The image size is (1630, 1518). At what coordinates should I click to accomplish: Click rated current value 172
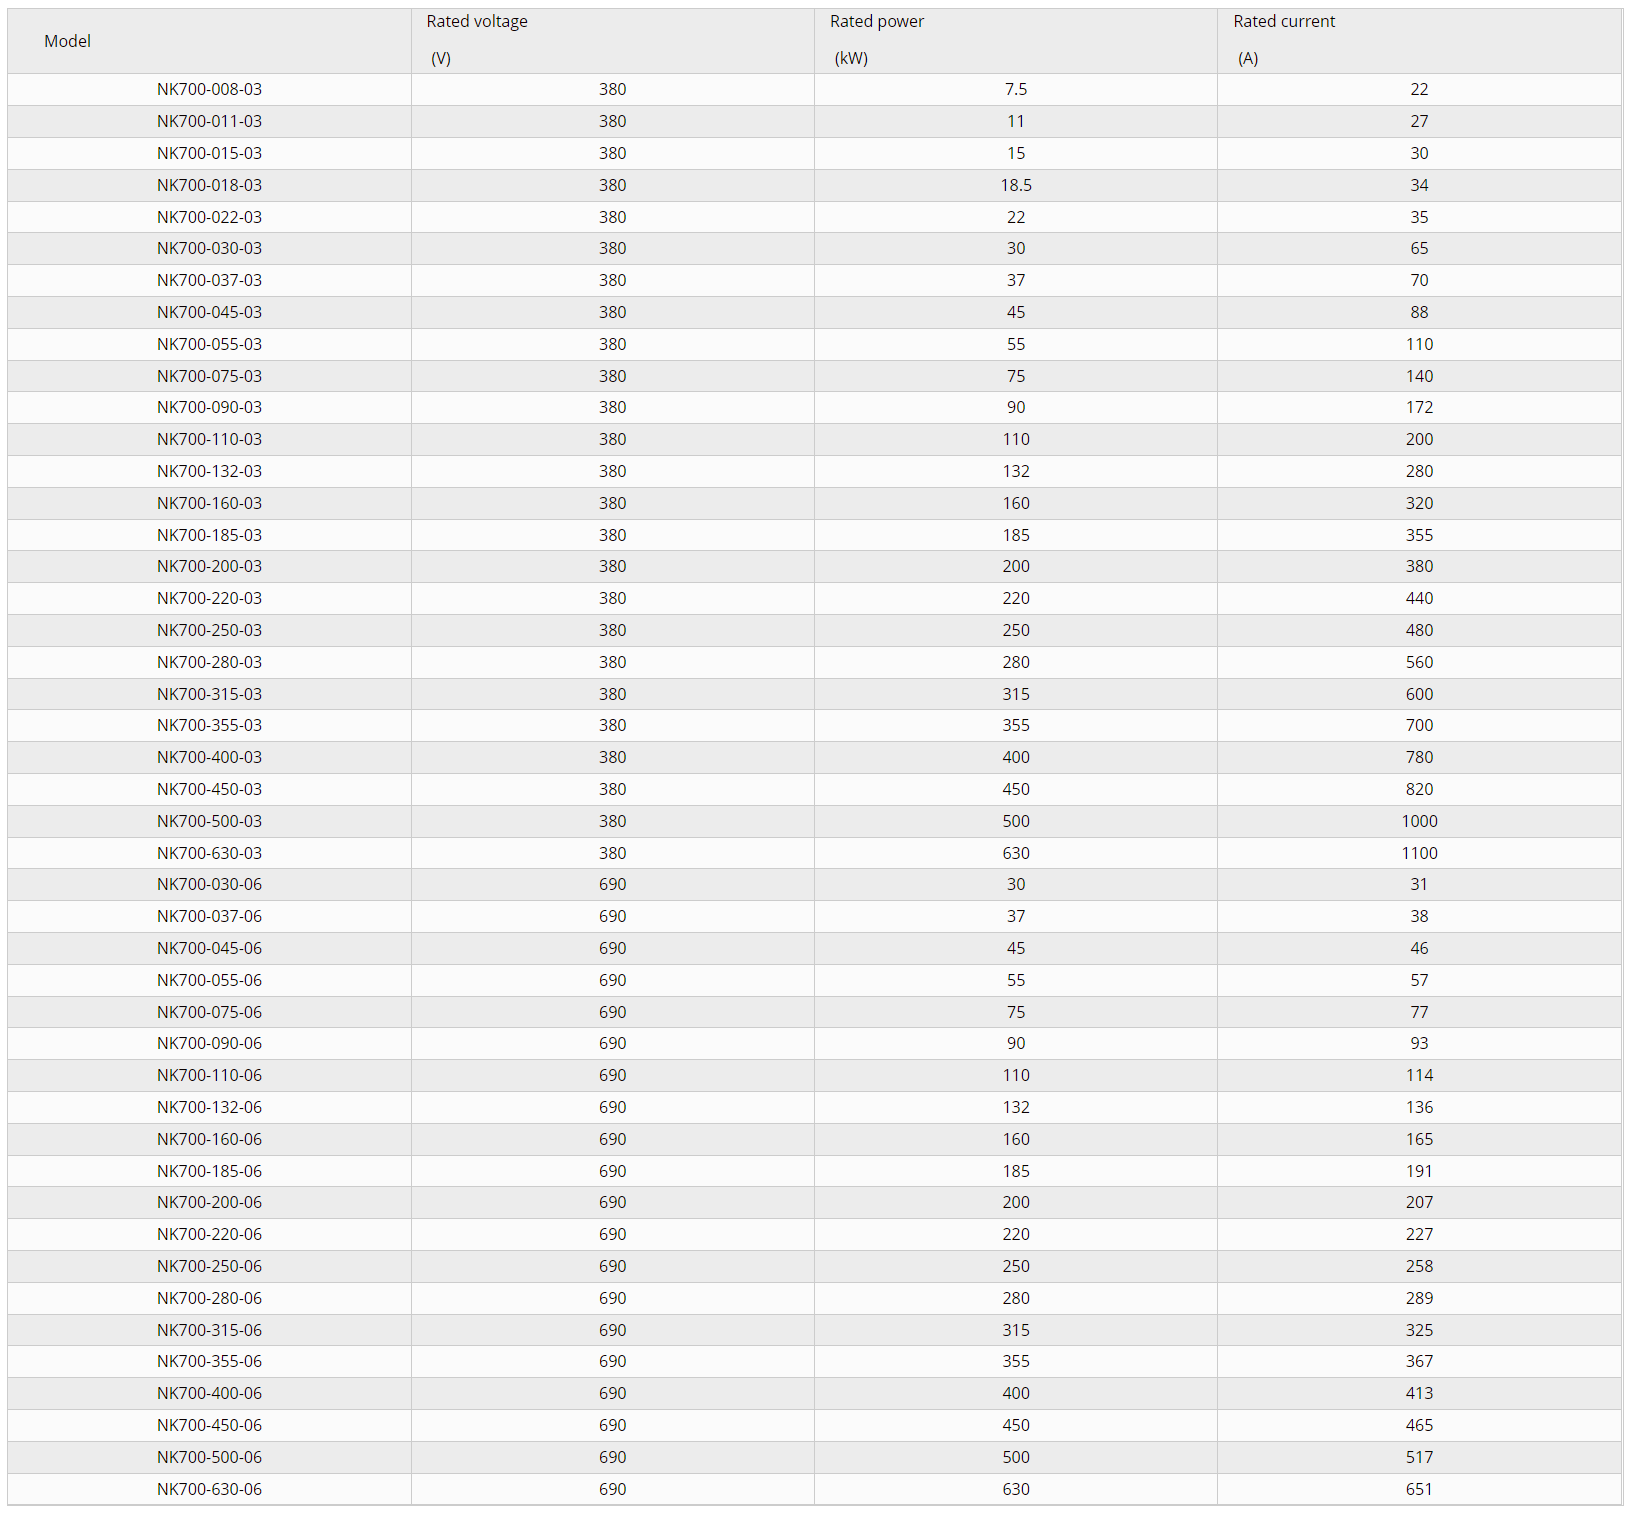1419,407
